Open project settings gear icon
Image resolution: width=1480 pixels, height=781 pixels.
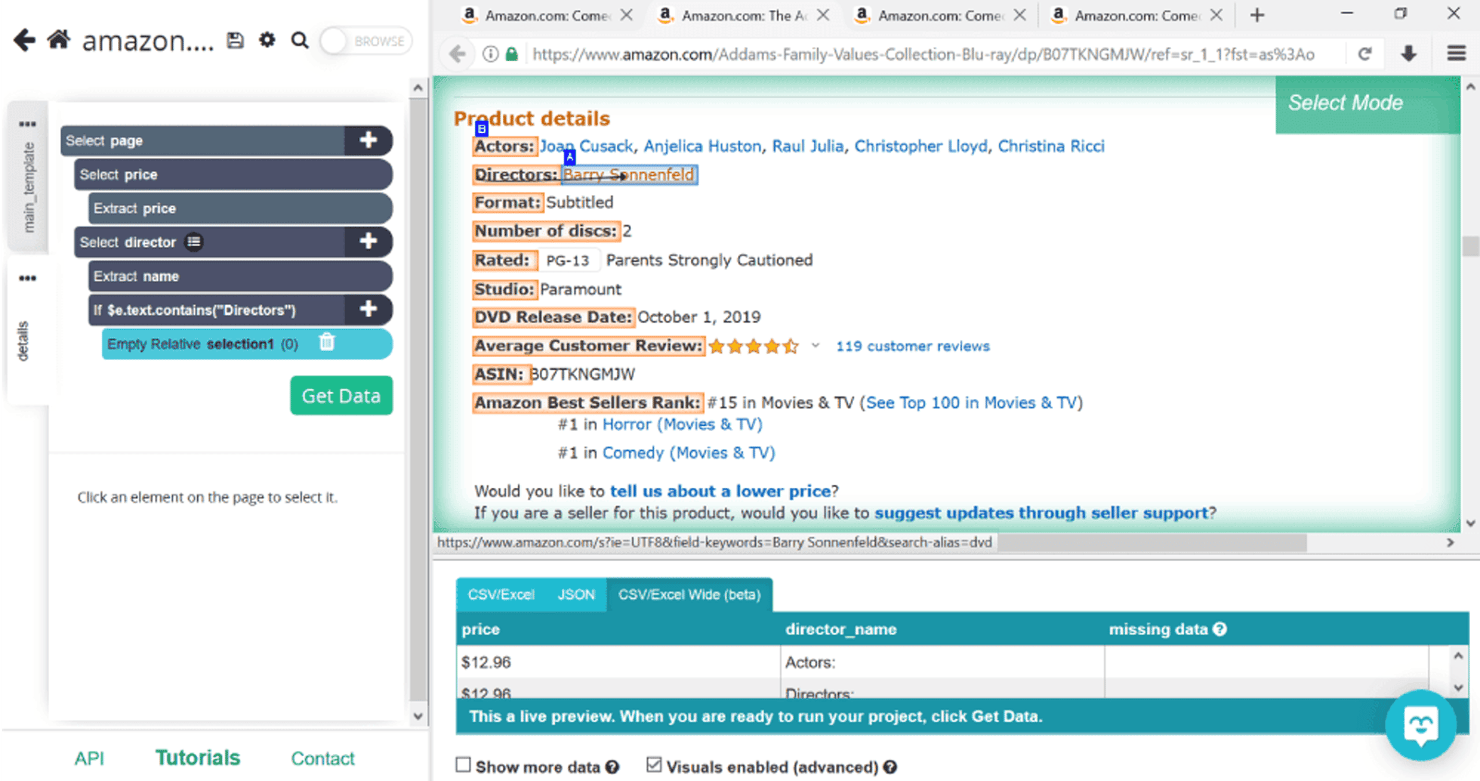click(x=267, y=41)
